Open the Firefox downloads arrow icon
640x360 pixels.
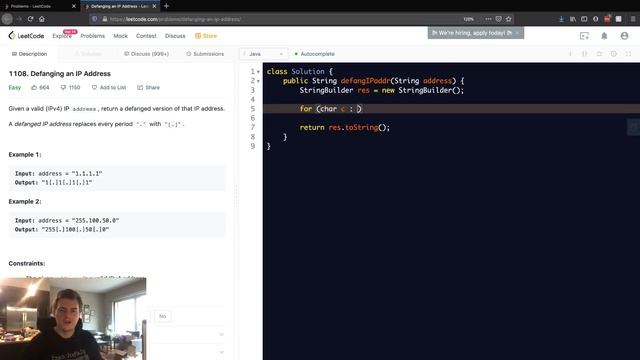[561, 19]
